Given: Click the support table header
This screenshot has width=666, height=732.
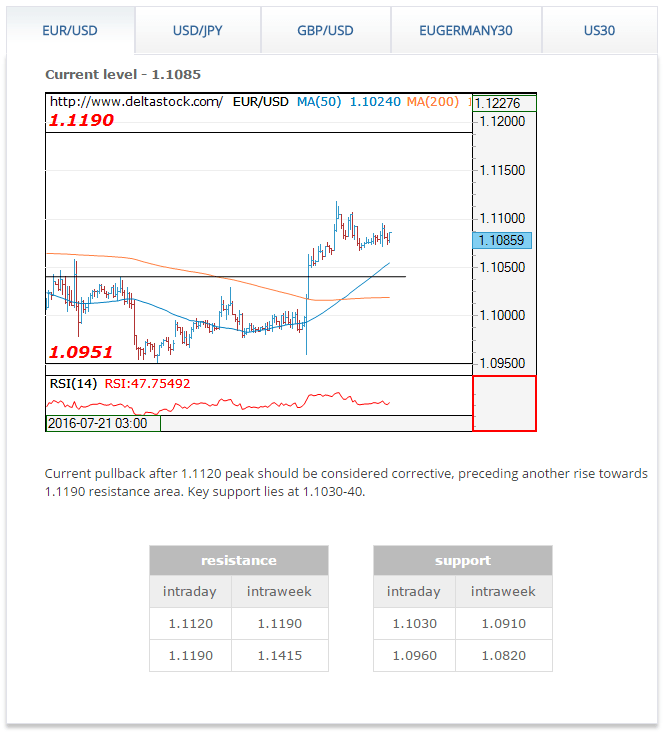Looking at the screenshot, I should [x=463, y=560].
